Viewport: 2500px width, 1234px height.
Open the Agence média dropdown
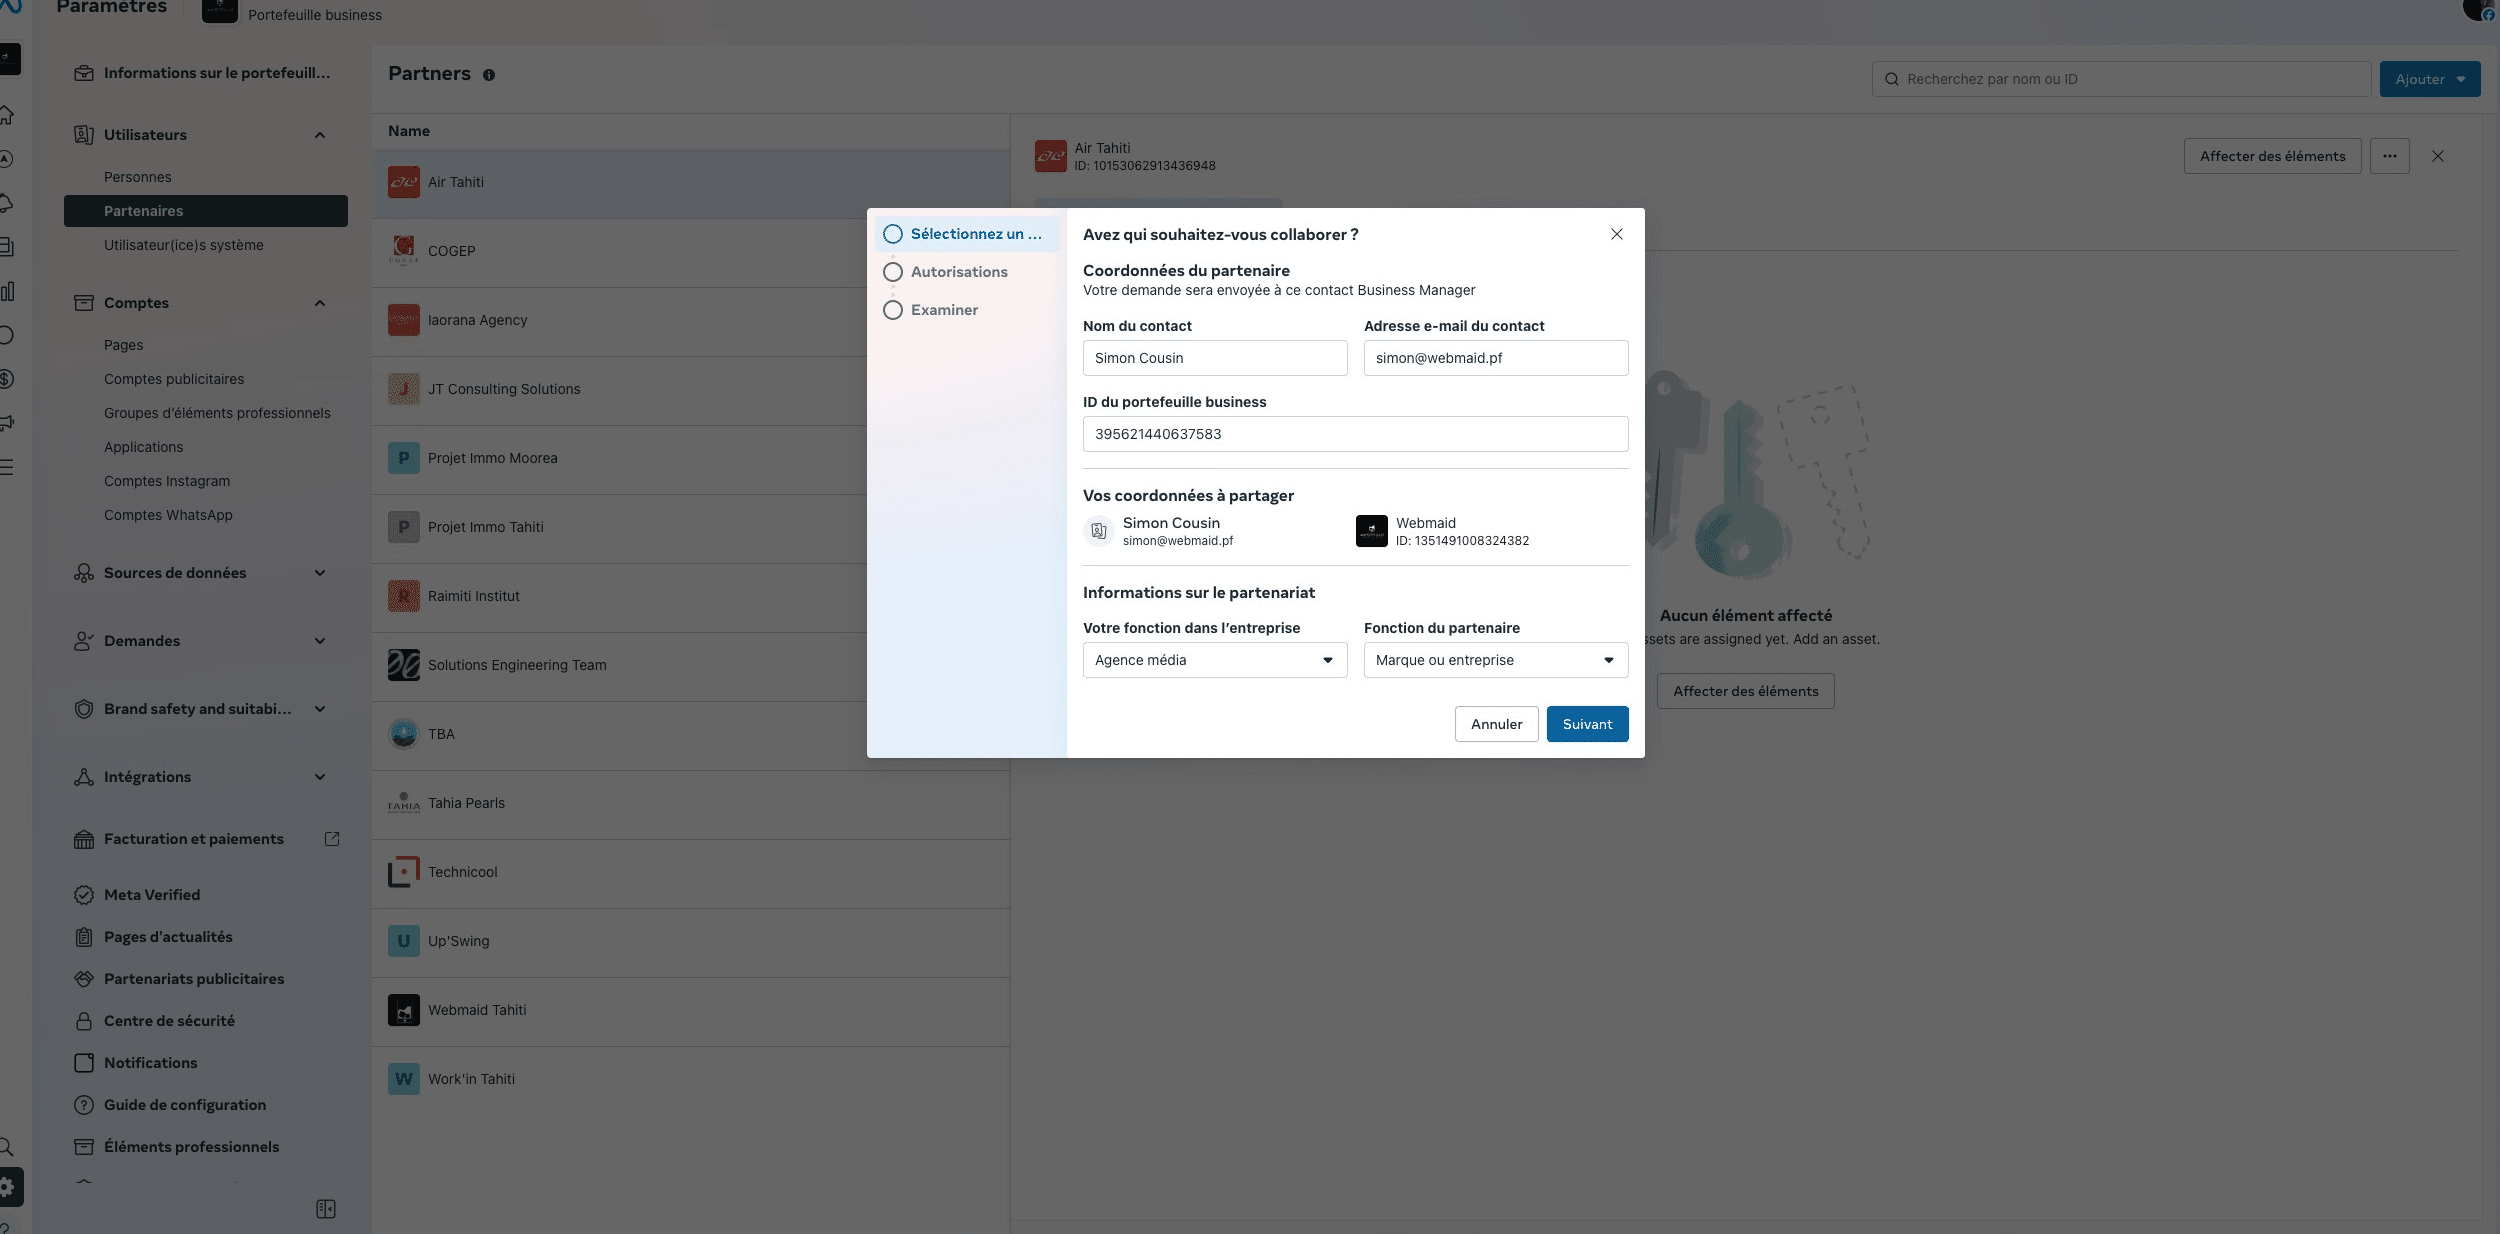tap(1214, 659)
